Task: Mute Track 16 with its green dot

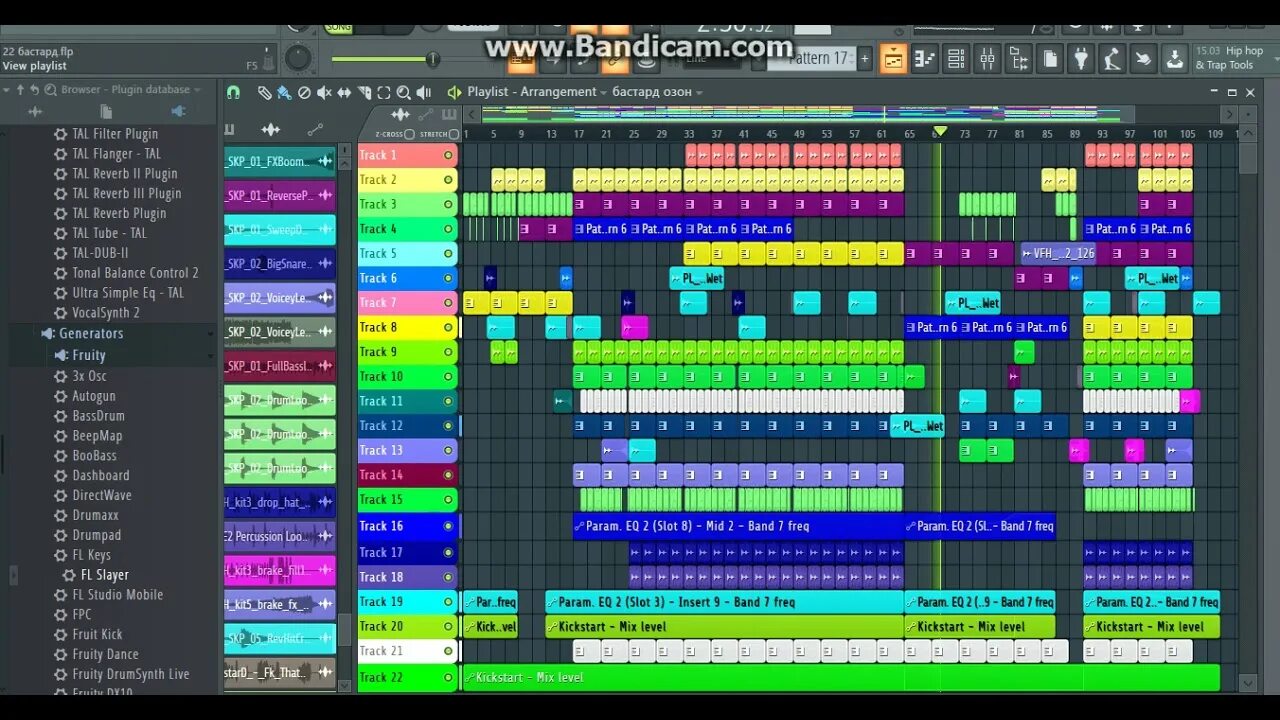Action: [x=448, y=526]
